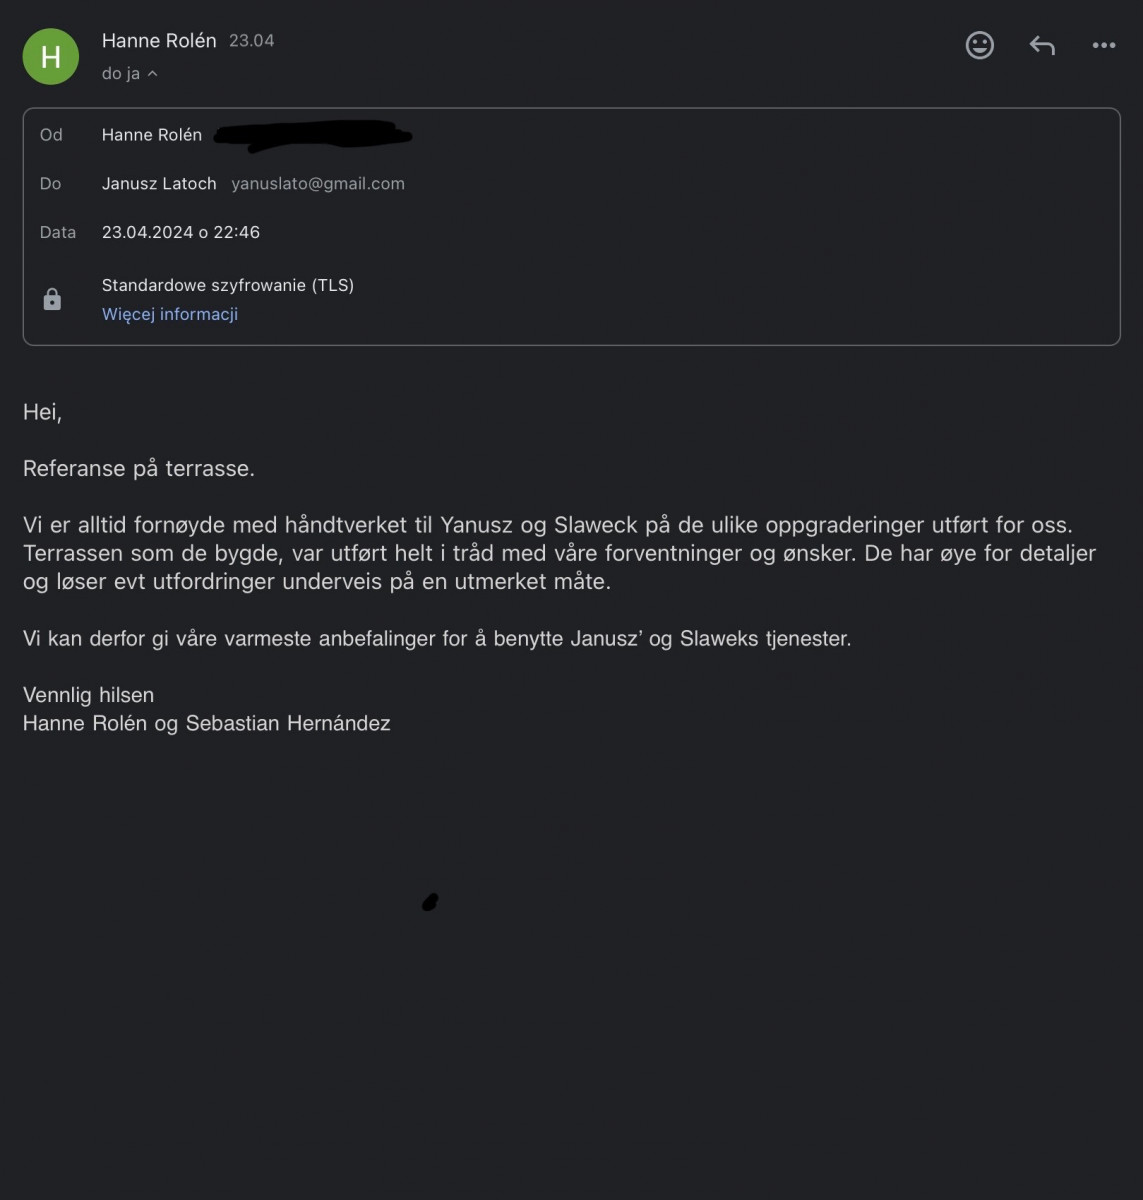
Task: Select the yanuslato@gmail.com address
Action: (318, 184)
